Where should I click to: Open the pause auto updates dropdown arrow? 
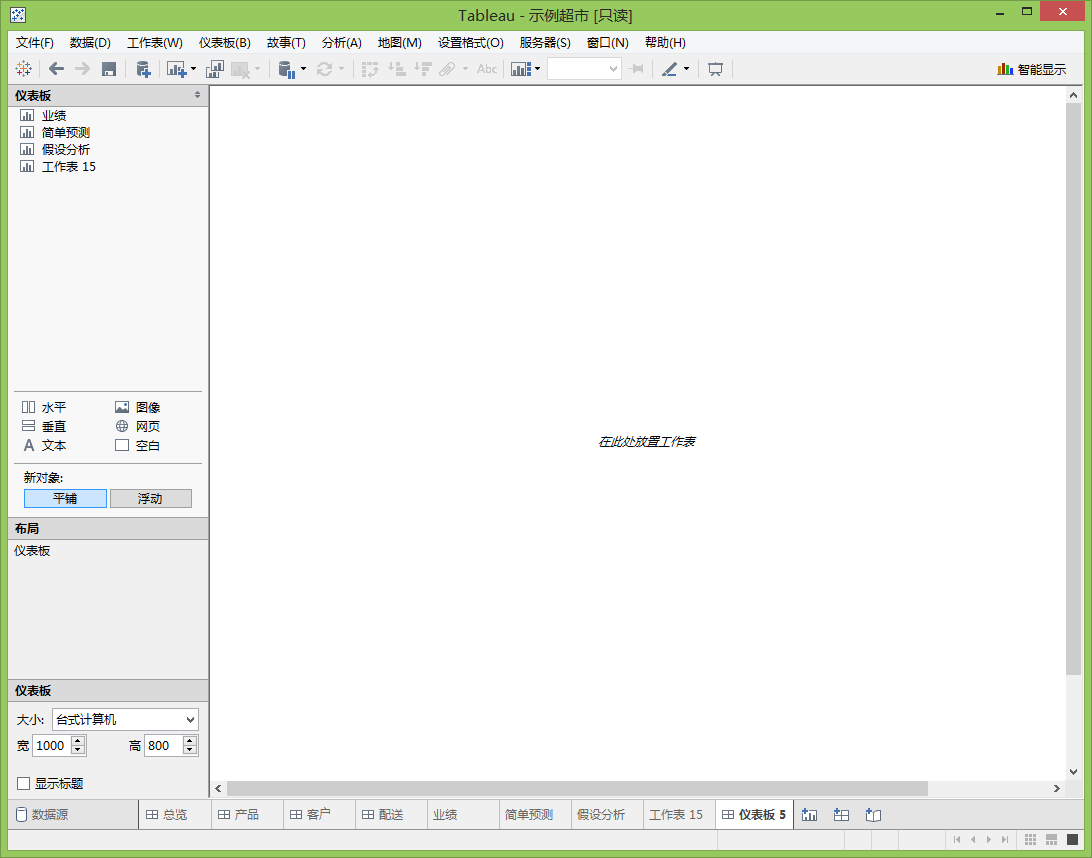click(x=303, y=69)
